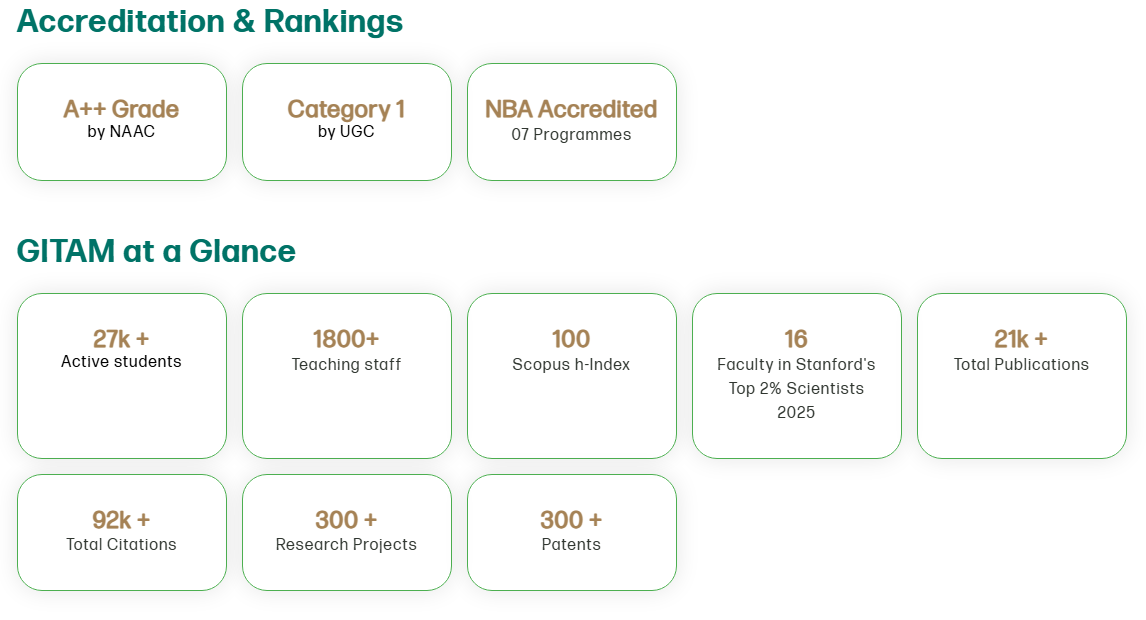Click the Scopus h-Index label
This screenshot has height=620, width=1146.
point(571,365)
